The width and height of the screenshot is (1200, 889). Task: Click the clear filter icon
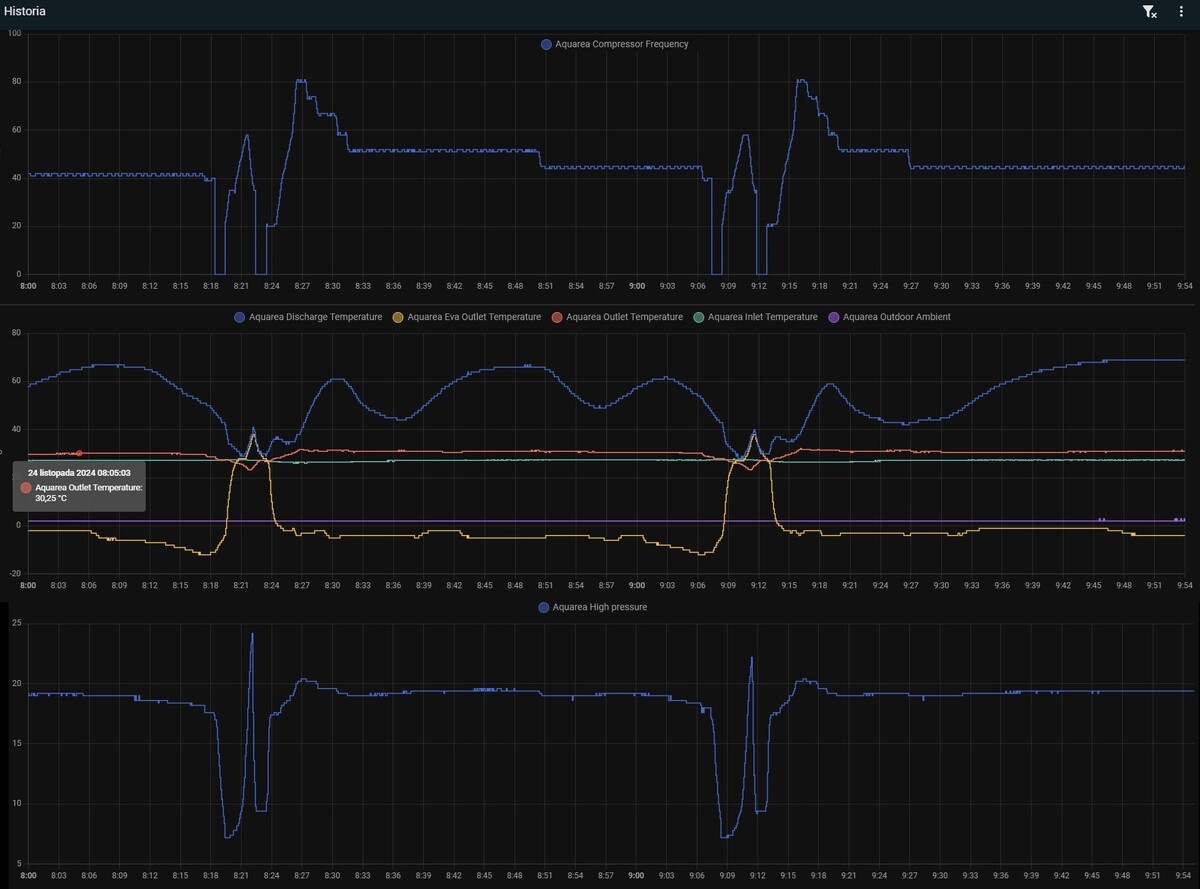pyautogui.click(x=1149, y=12)
